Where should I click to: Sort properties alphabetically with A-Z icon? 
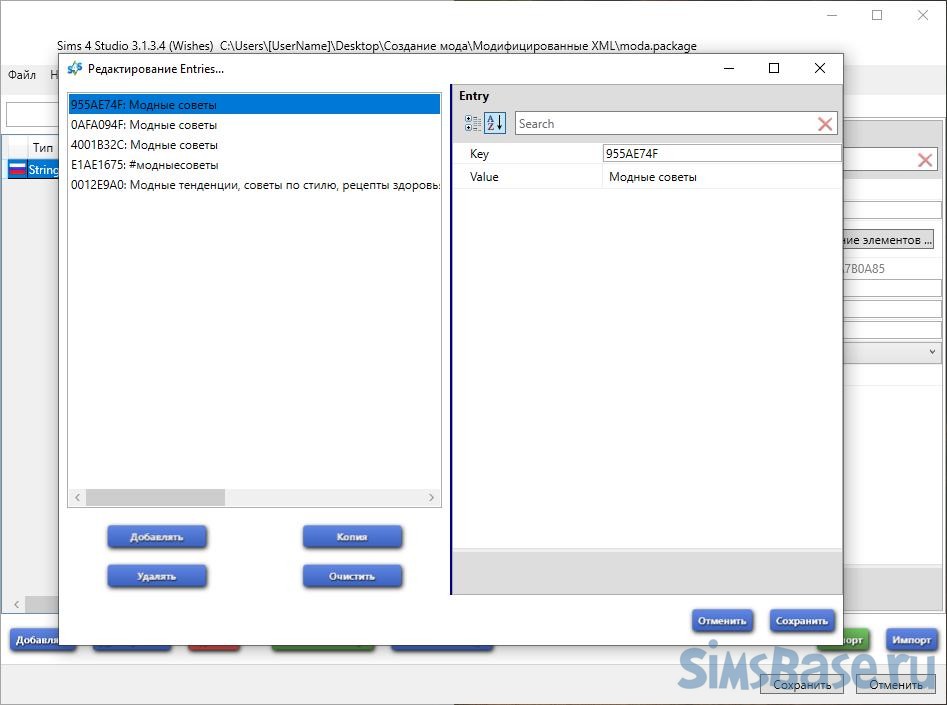[495, 123]
